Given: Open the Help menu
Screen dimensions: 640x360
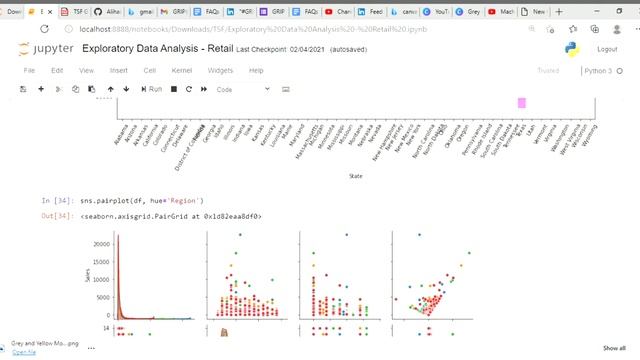Looking at the screenshot, I should click(256, 70).
